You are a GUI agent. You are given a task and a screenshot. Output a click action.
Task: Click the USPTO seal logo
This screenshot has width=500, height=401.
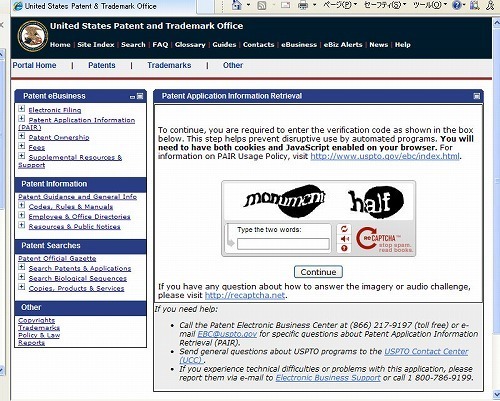click(32, 35)
